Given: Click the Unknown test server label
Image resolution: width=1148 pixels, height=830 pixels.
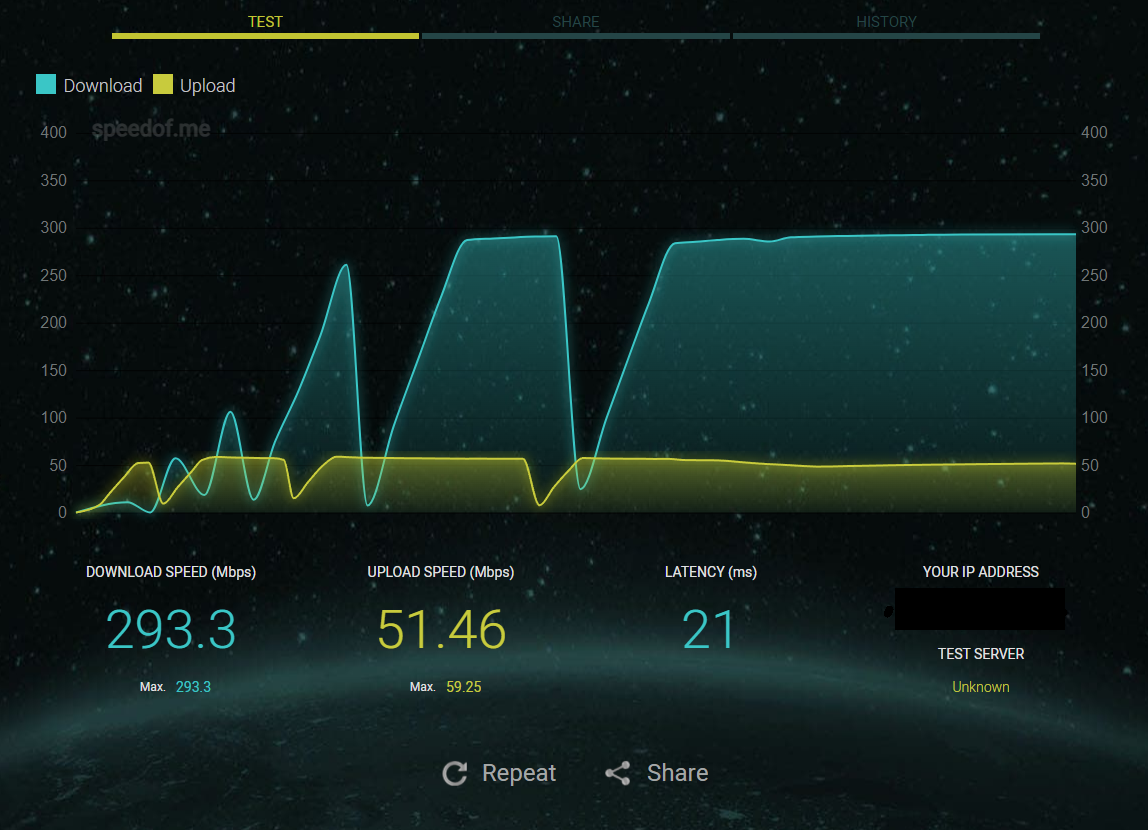Looking at the screenshot, I should [980, 687].
